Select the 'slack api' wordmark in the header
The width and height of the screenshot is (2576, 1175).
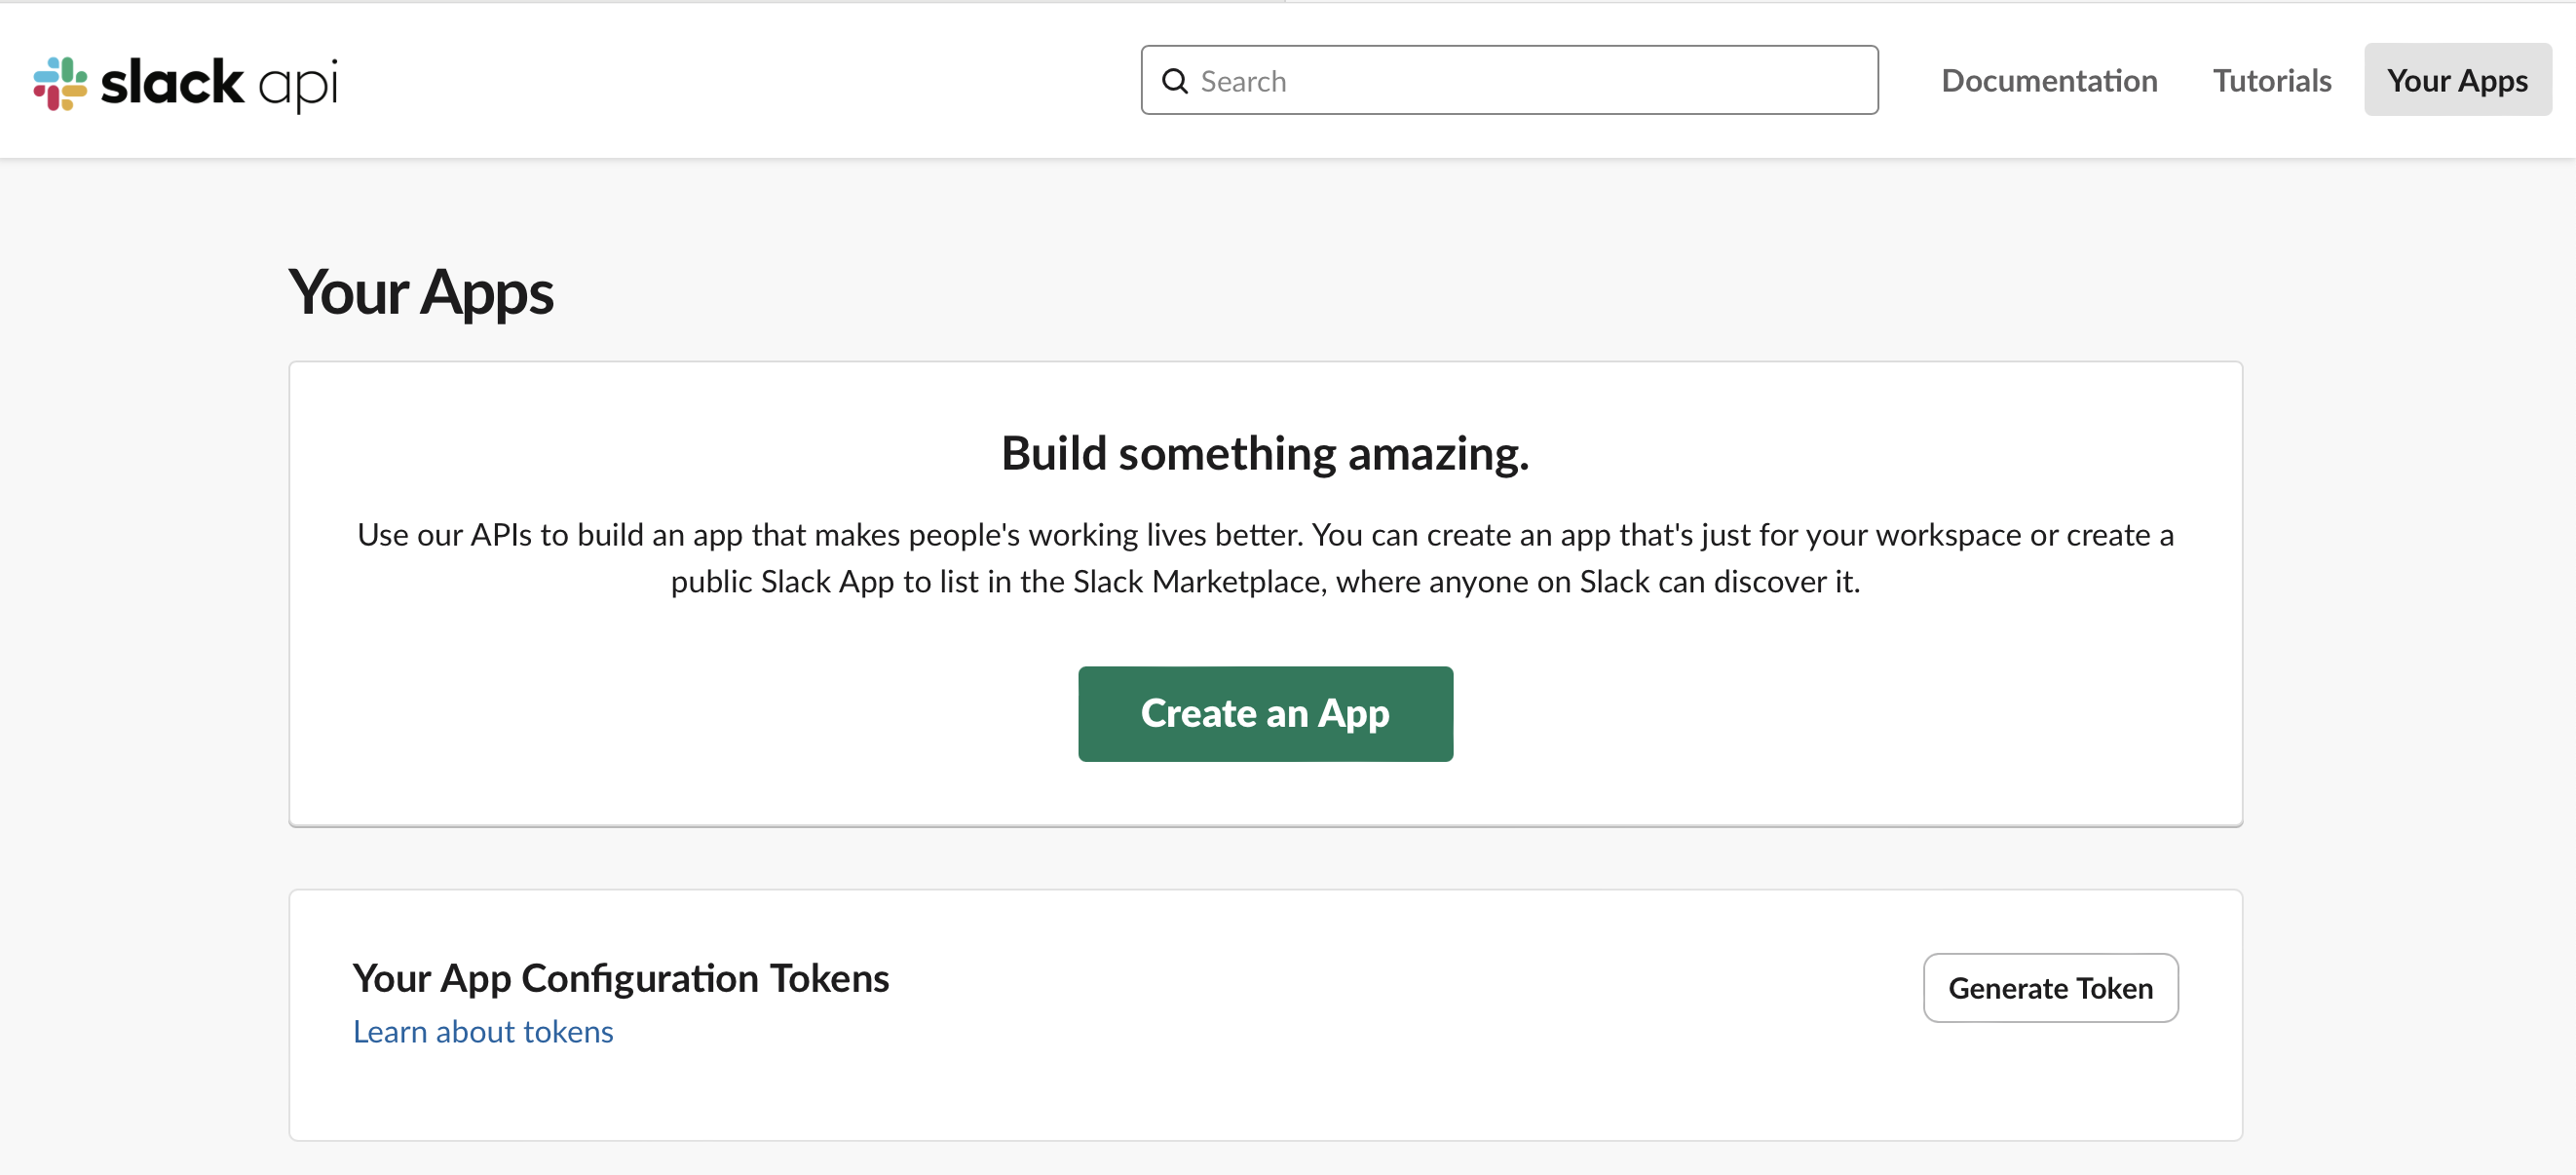pyautogui.click(x=220, y=83)
